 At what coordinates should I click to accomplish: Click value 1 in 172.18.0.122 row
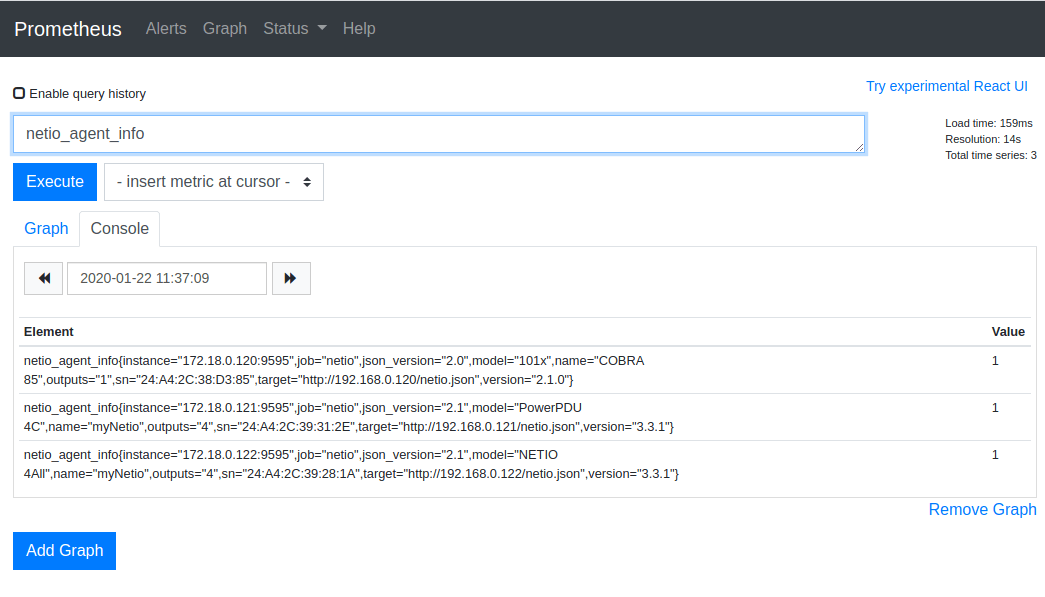click(x=995, y=455)
